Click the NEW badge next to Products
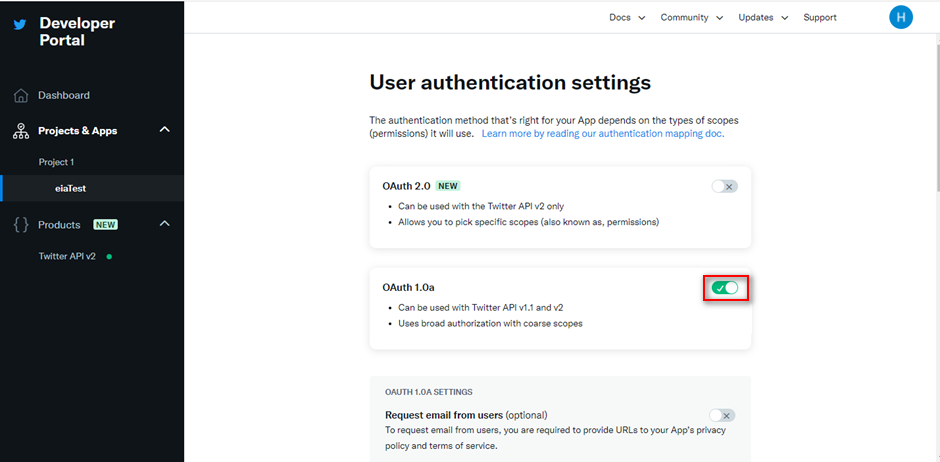Viewport: 940px width, 462px height. click(x=106, y=225)
